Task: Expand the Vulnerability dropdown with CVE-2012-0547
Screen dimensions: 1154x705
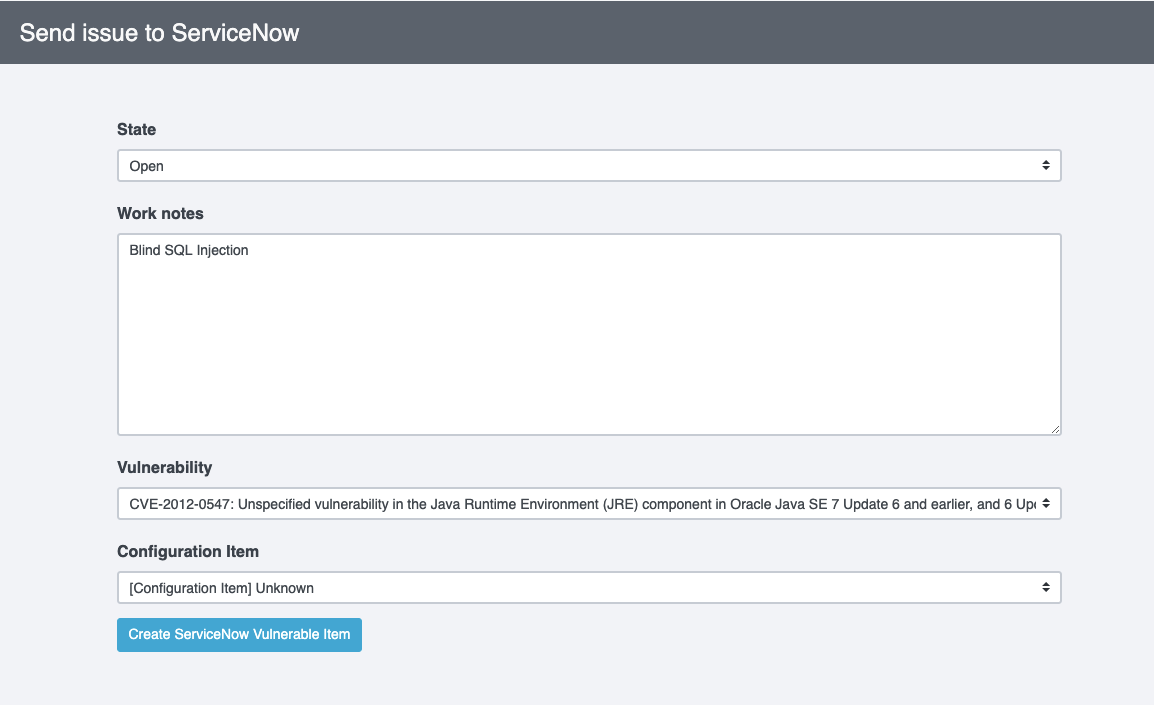Action: pos(589,503)
